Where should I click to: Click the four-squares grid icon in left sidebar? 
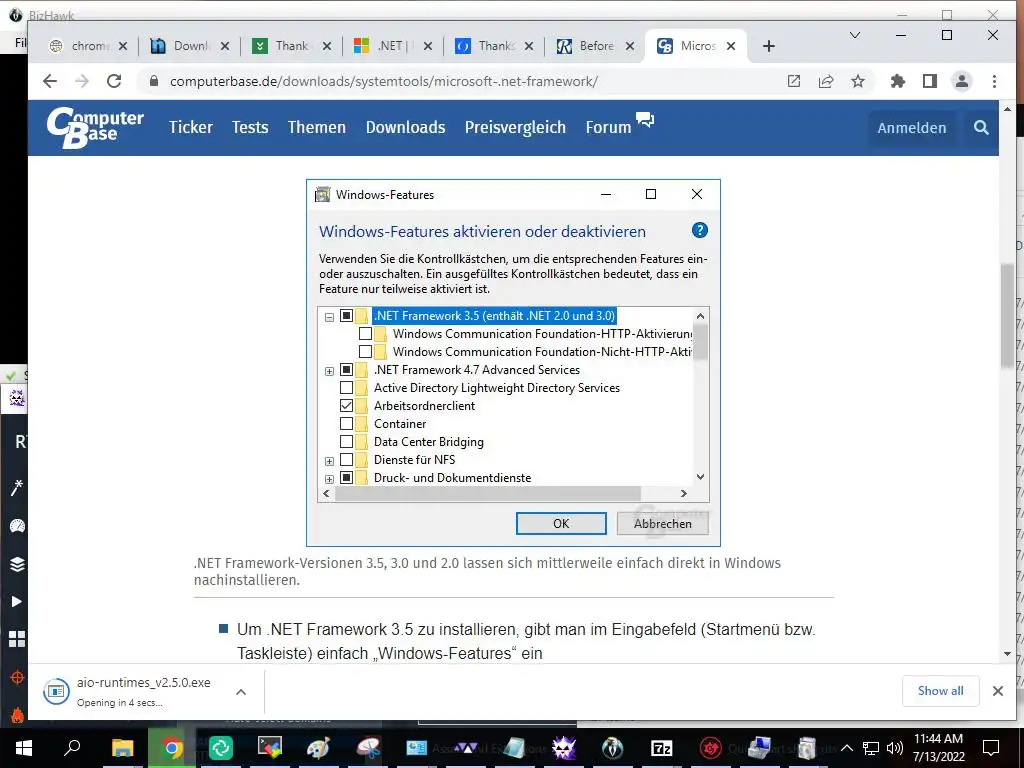click(x=17, y=639)
